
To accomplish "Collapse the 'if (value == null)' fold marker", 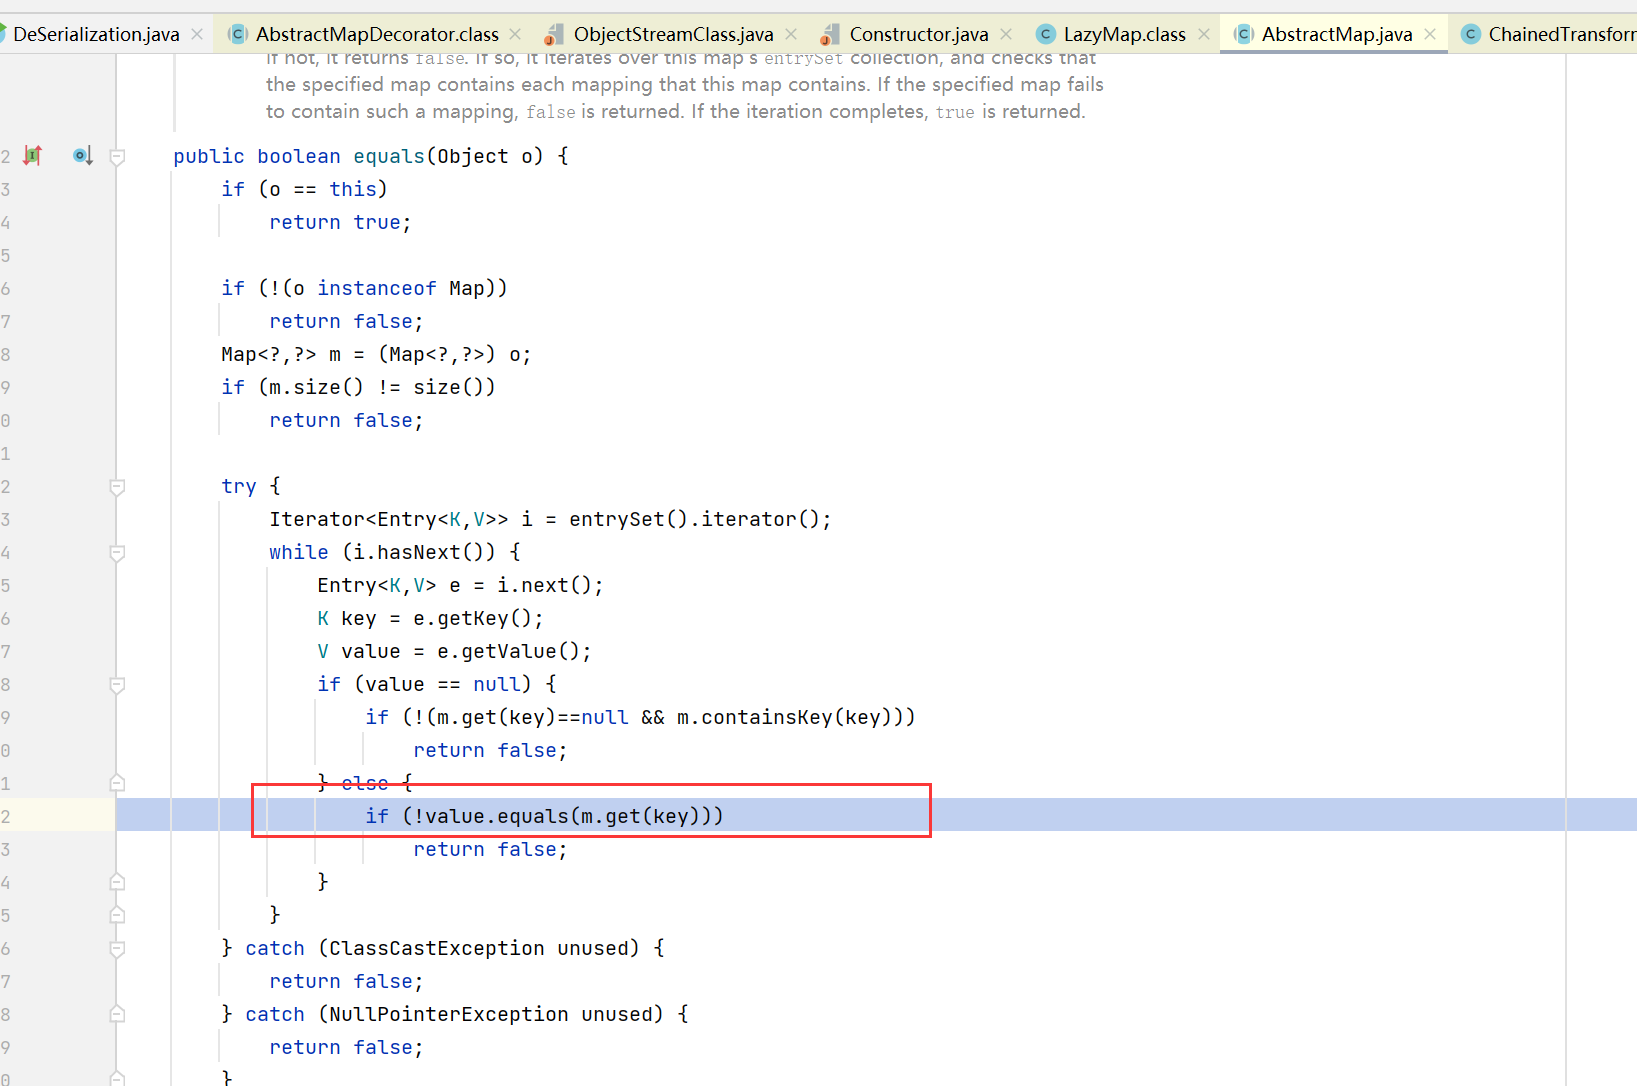I will [117, 685].
